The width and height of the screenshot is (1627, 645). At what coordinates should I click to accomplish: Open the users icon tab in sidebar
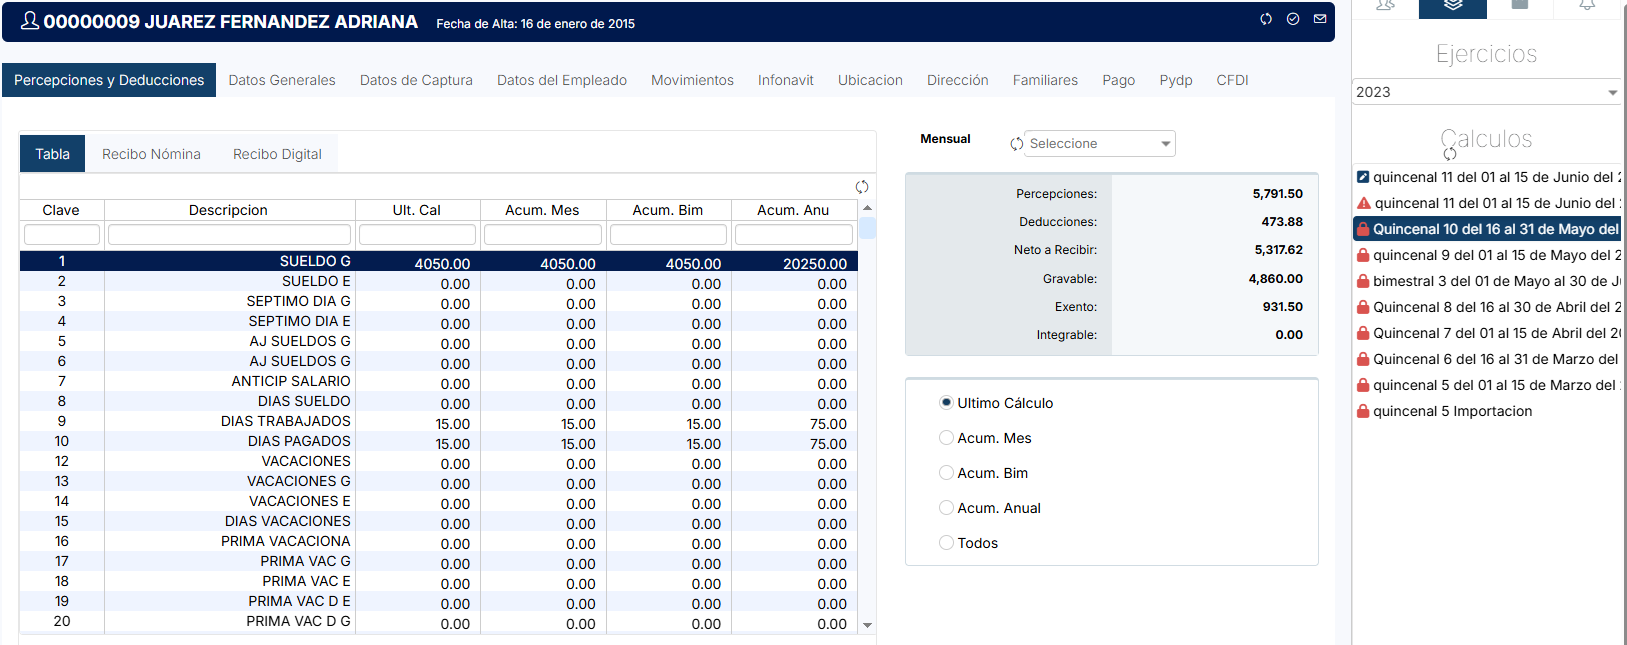1385,6
